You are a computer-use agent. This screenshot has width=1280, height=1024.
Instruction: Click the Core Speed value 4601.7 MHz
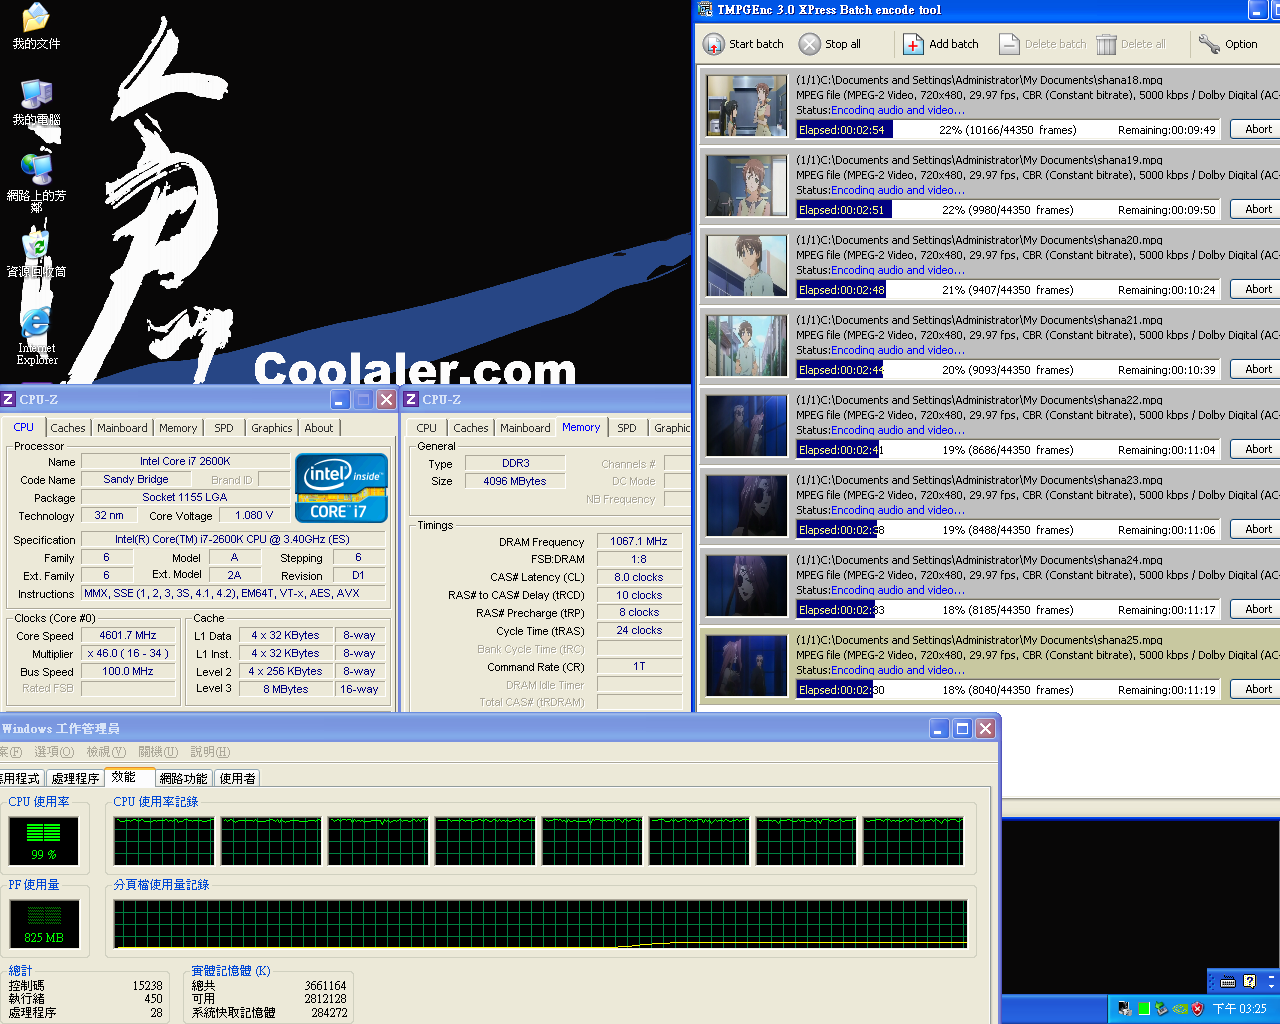click(128, 635)
